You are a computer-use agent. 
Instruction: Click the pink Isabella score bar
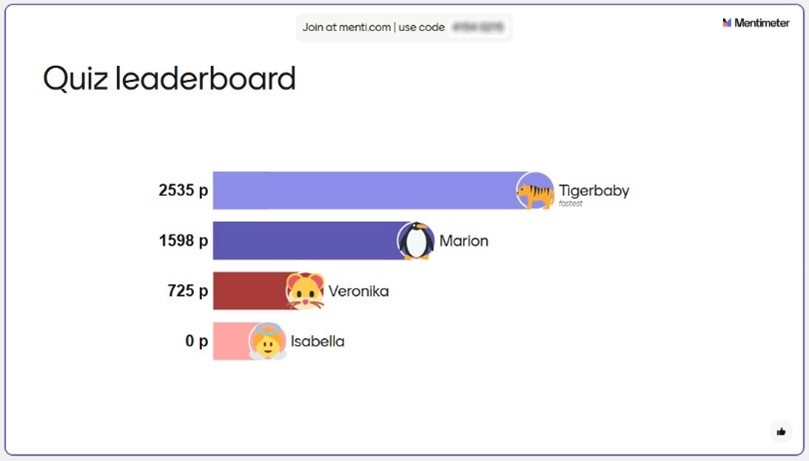(240, 341)
